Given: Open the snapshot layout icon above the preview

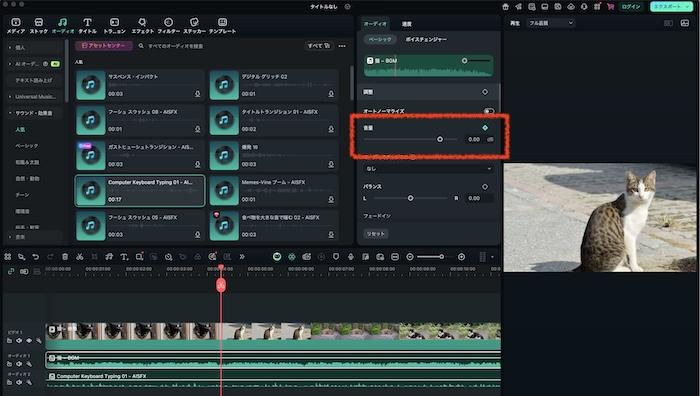Looking at the screenshot, I should (685, 23).
